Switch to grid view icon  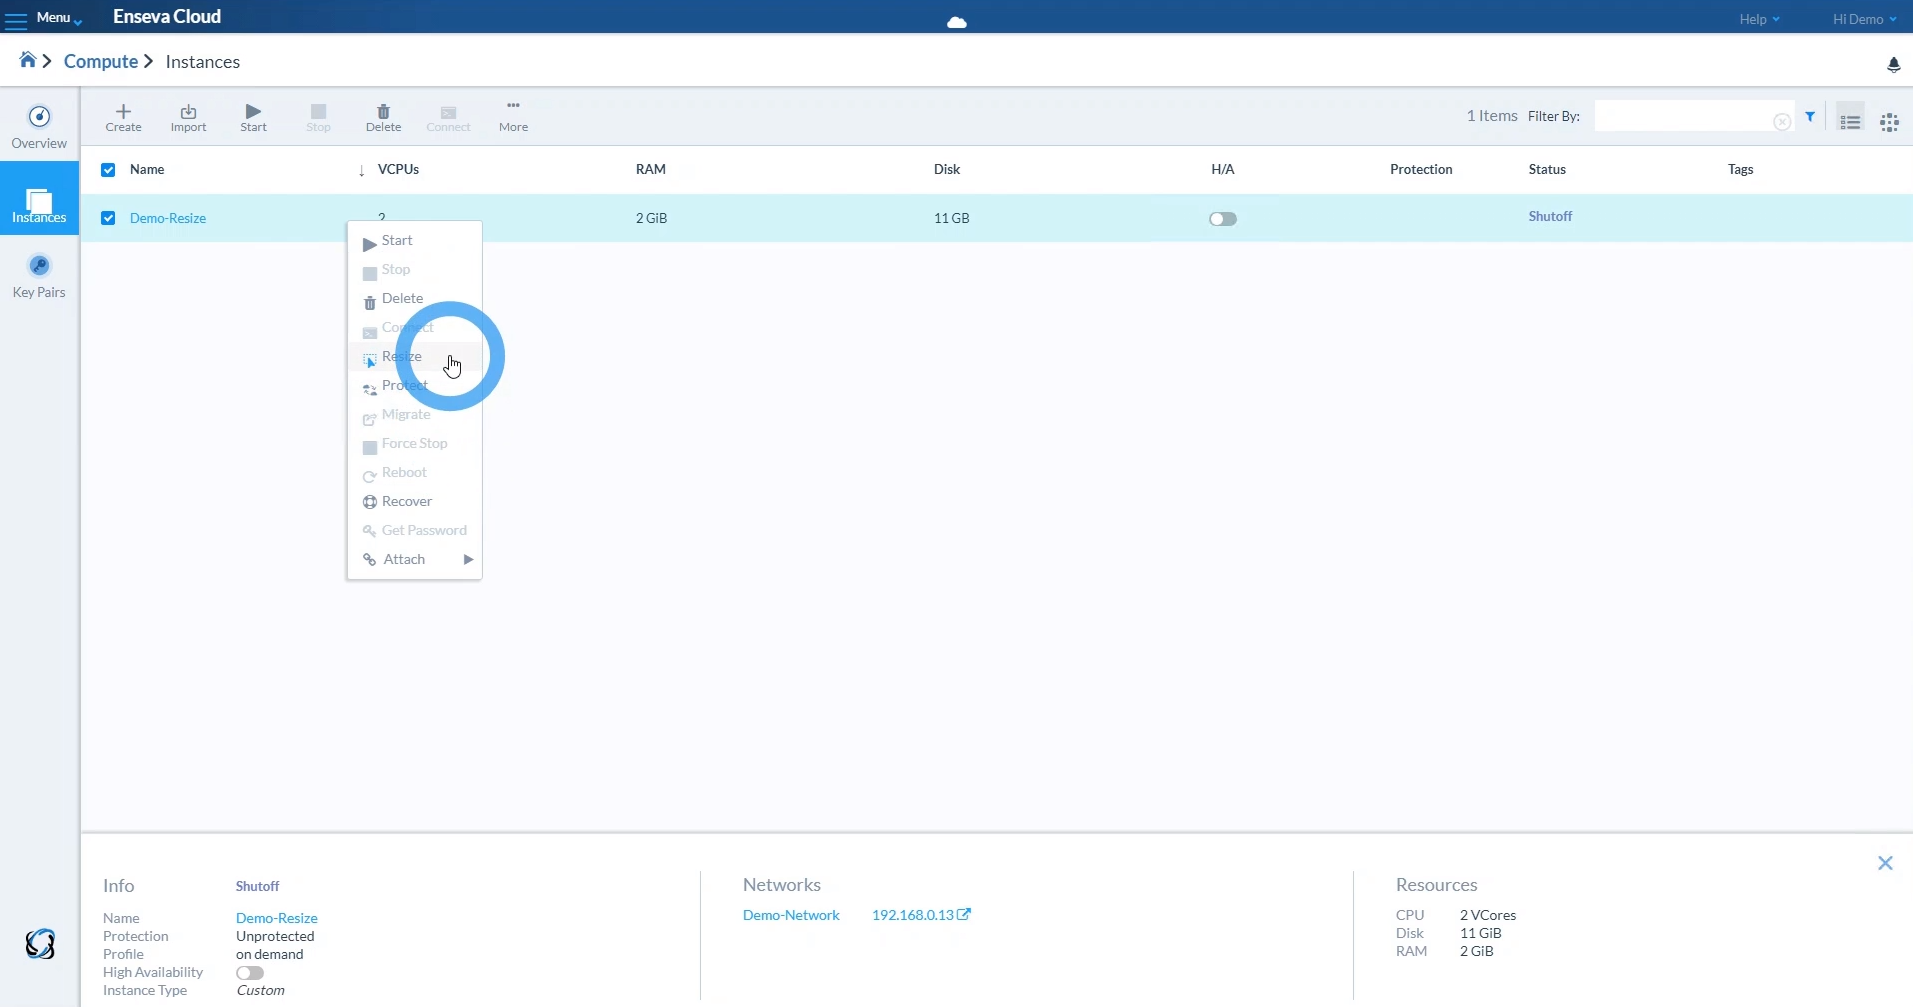1889,123
